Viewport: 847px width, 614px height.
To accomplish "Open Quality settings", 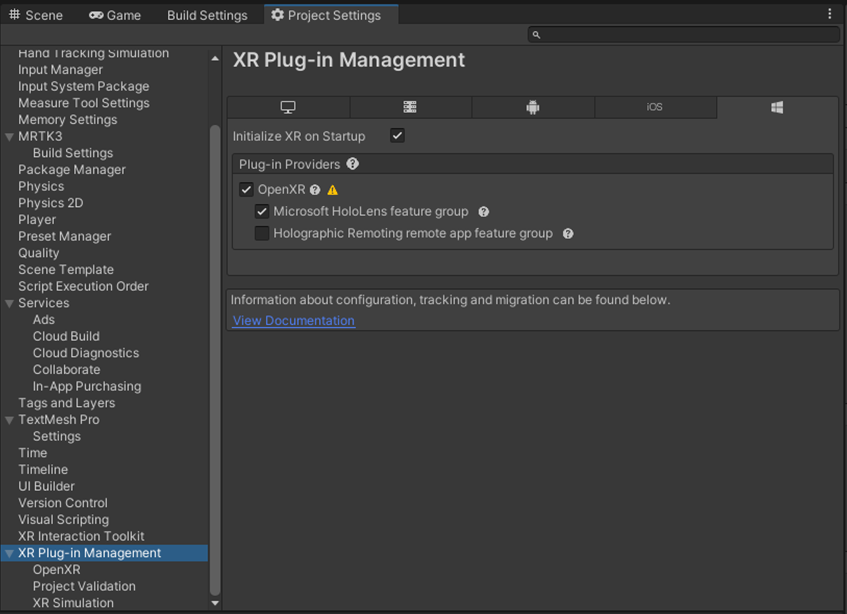I will pyautogui.click(x=38, y=253).
